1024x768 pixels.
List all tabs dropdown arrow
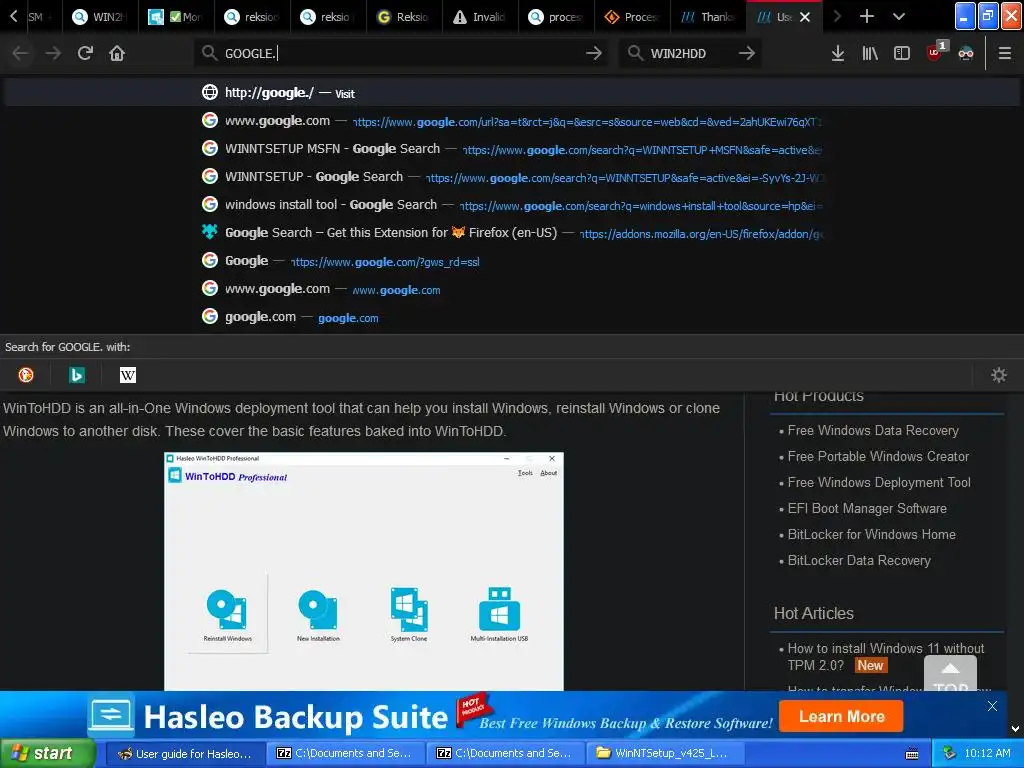tap(899, 16)
